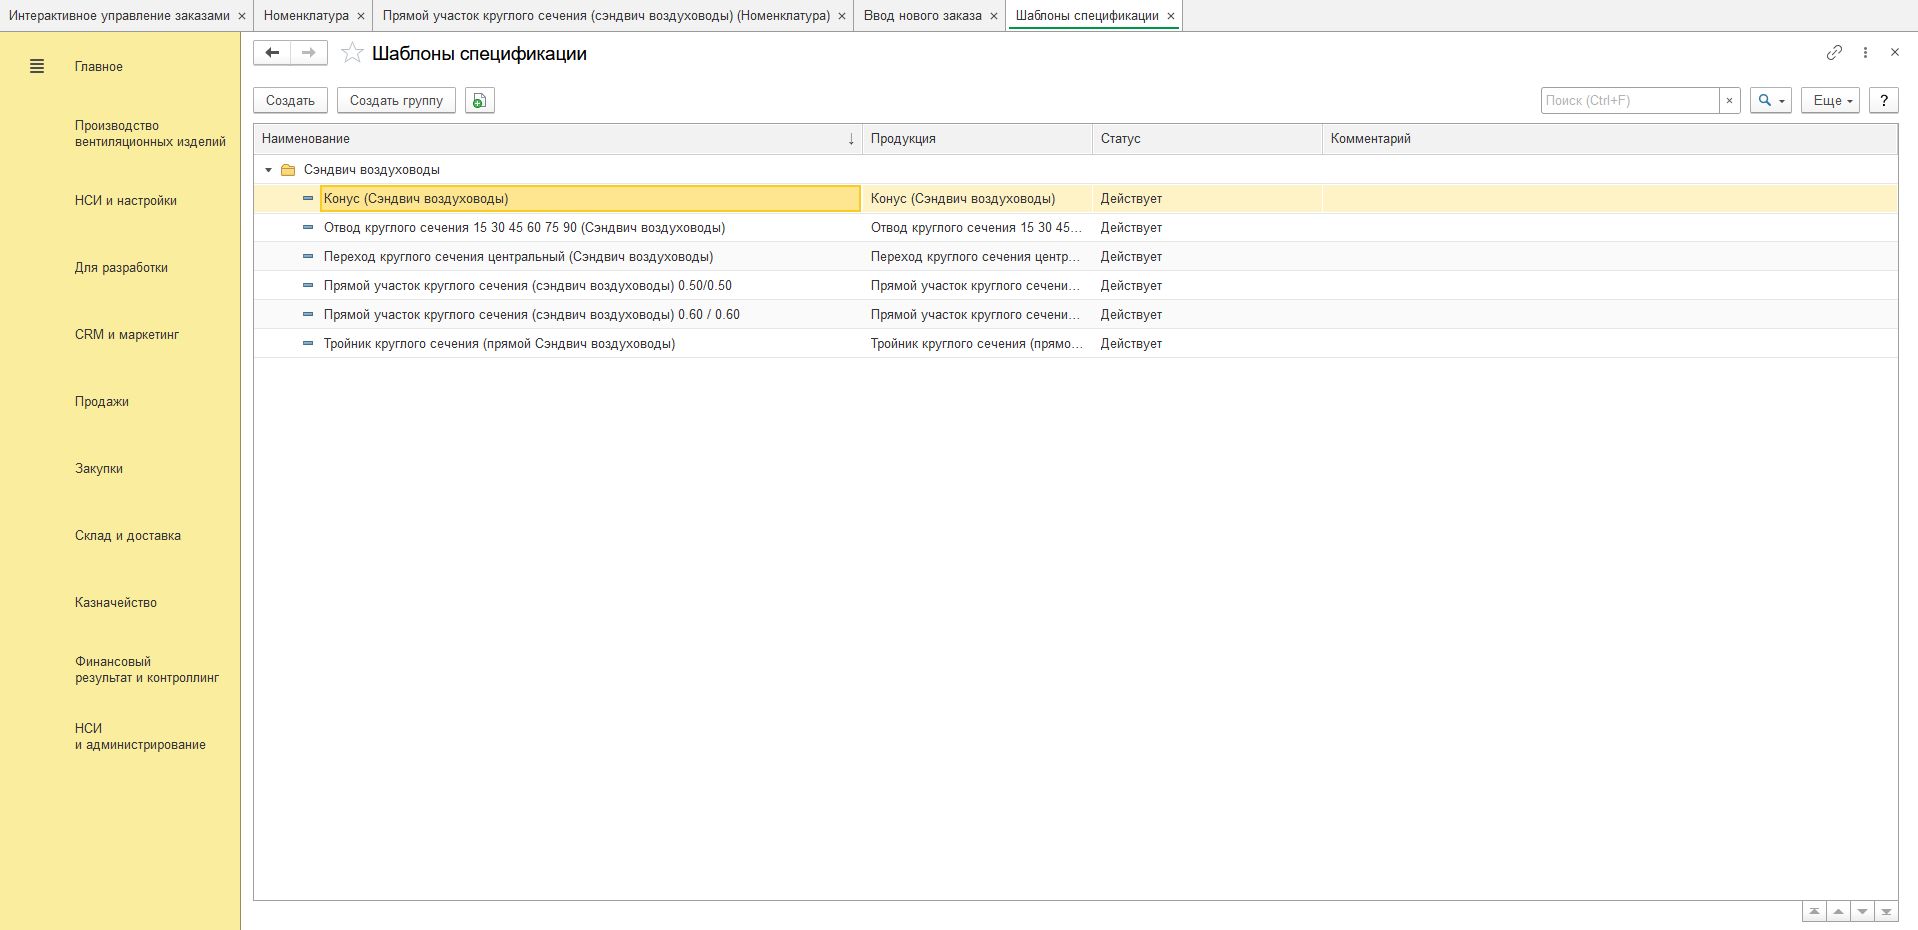Open the three-dot form options menu
1918x930 pixels.
coord(1865,53)
